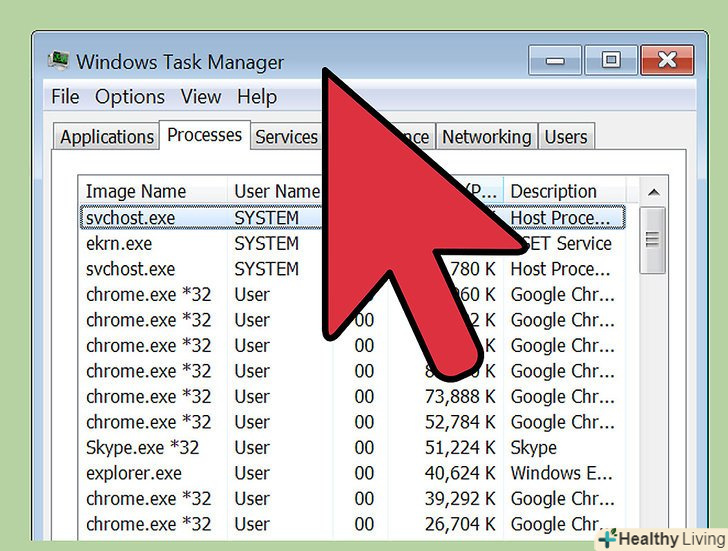
Task: Switch to the Networking tab
Action: pyautogui.click(x=486, y=136)
